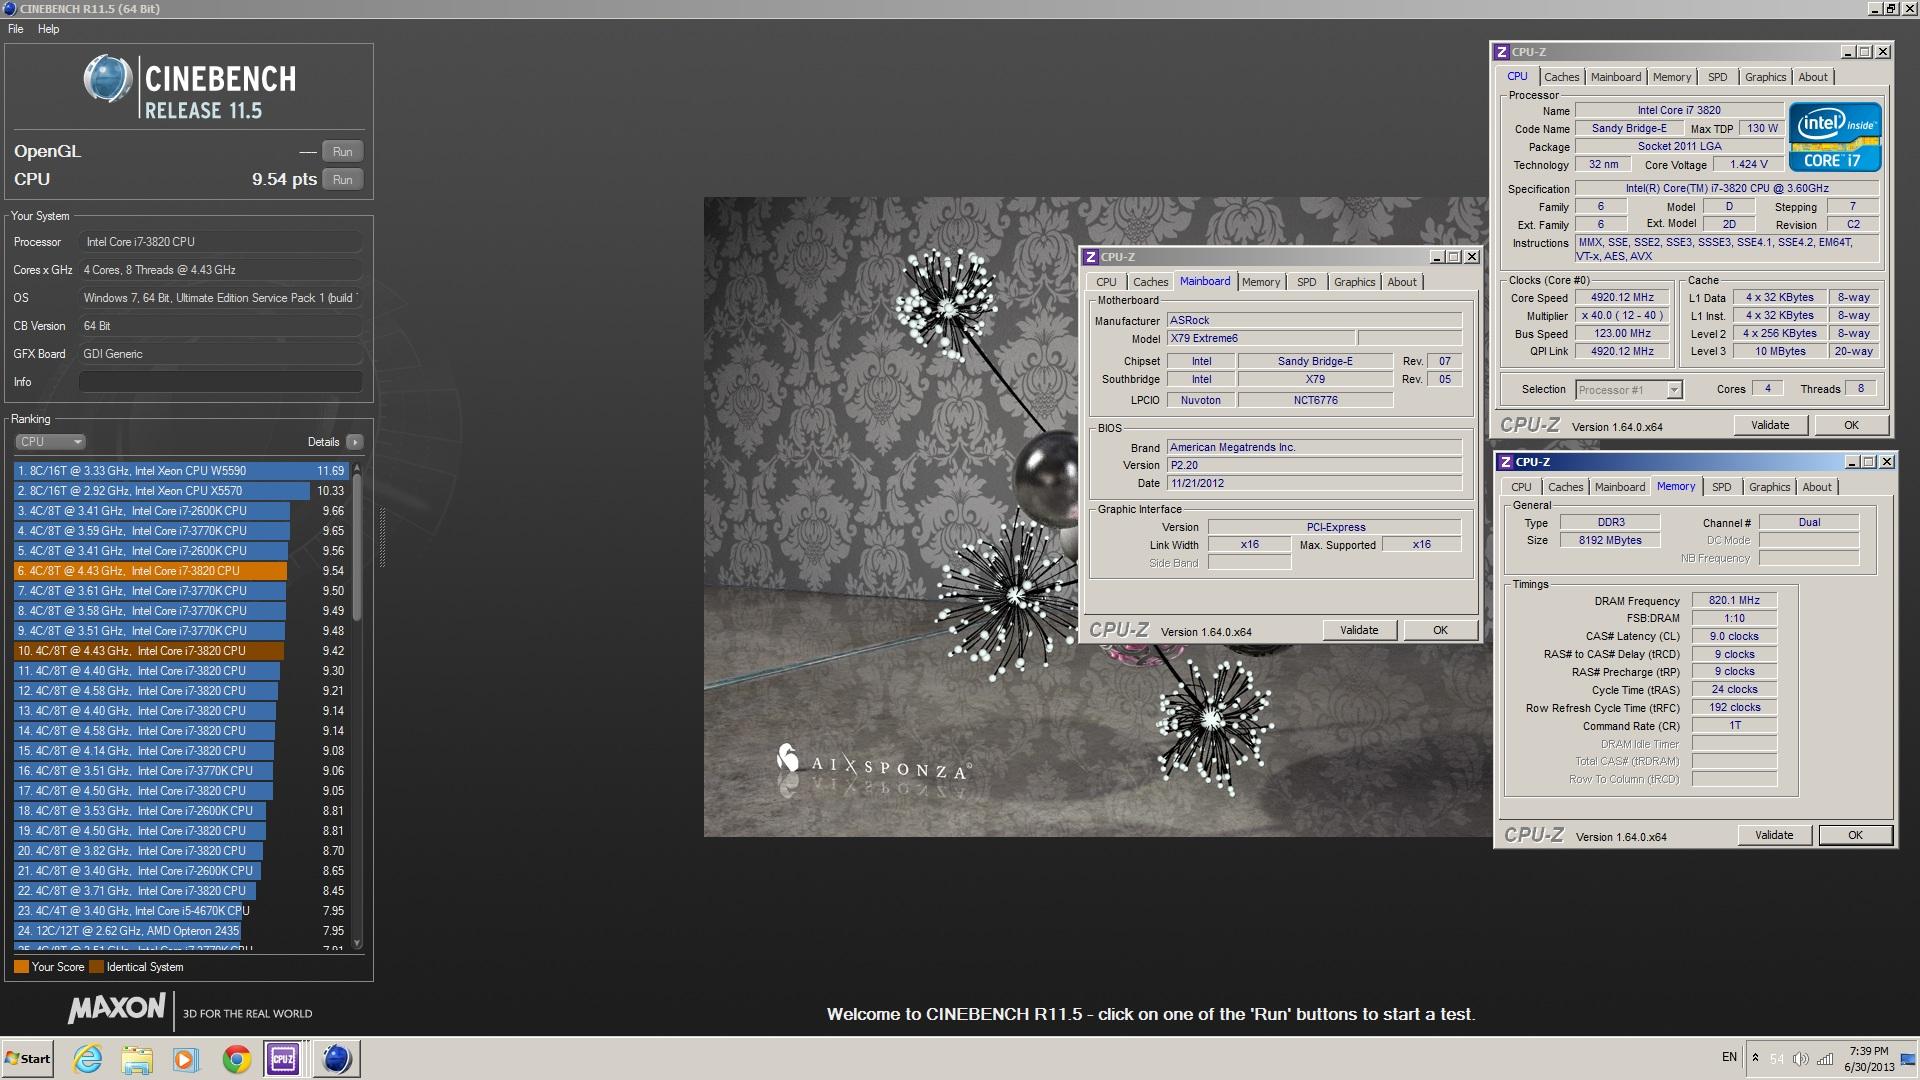
Task: Open About tab in top CPU-Z window
Action: tap(1812, 77)
